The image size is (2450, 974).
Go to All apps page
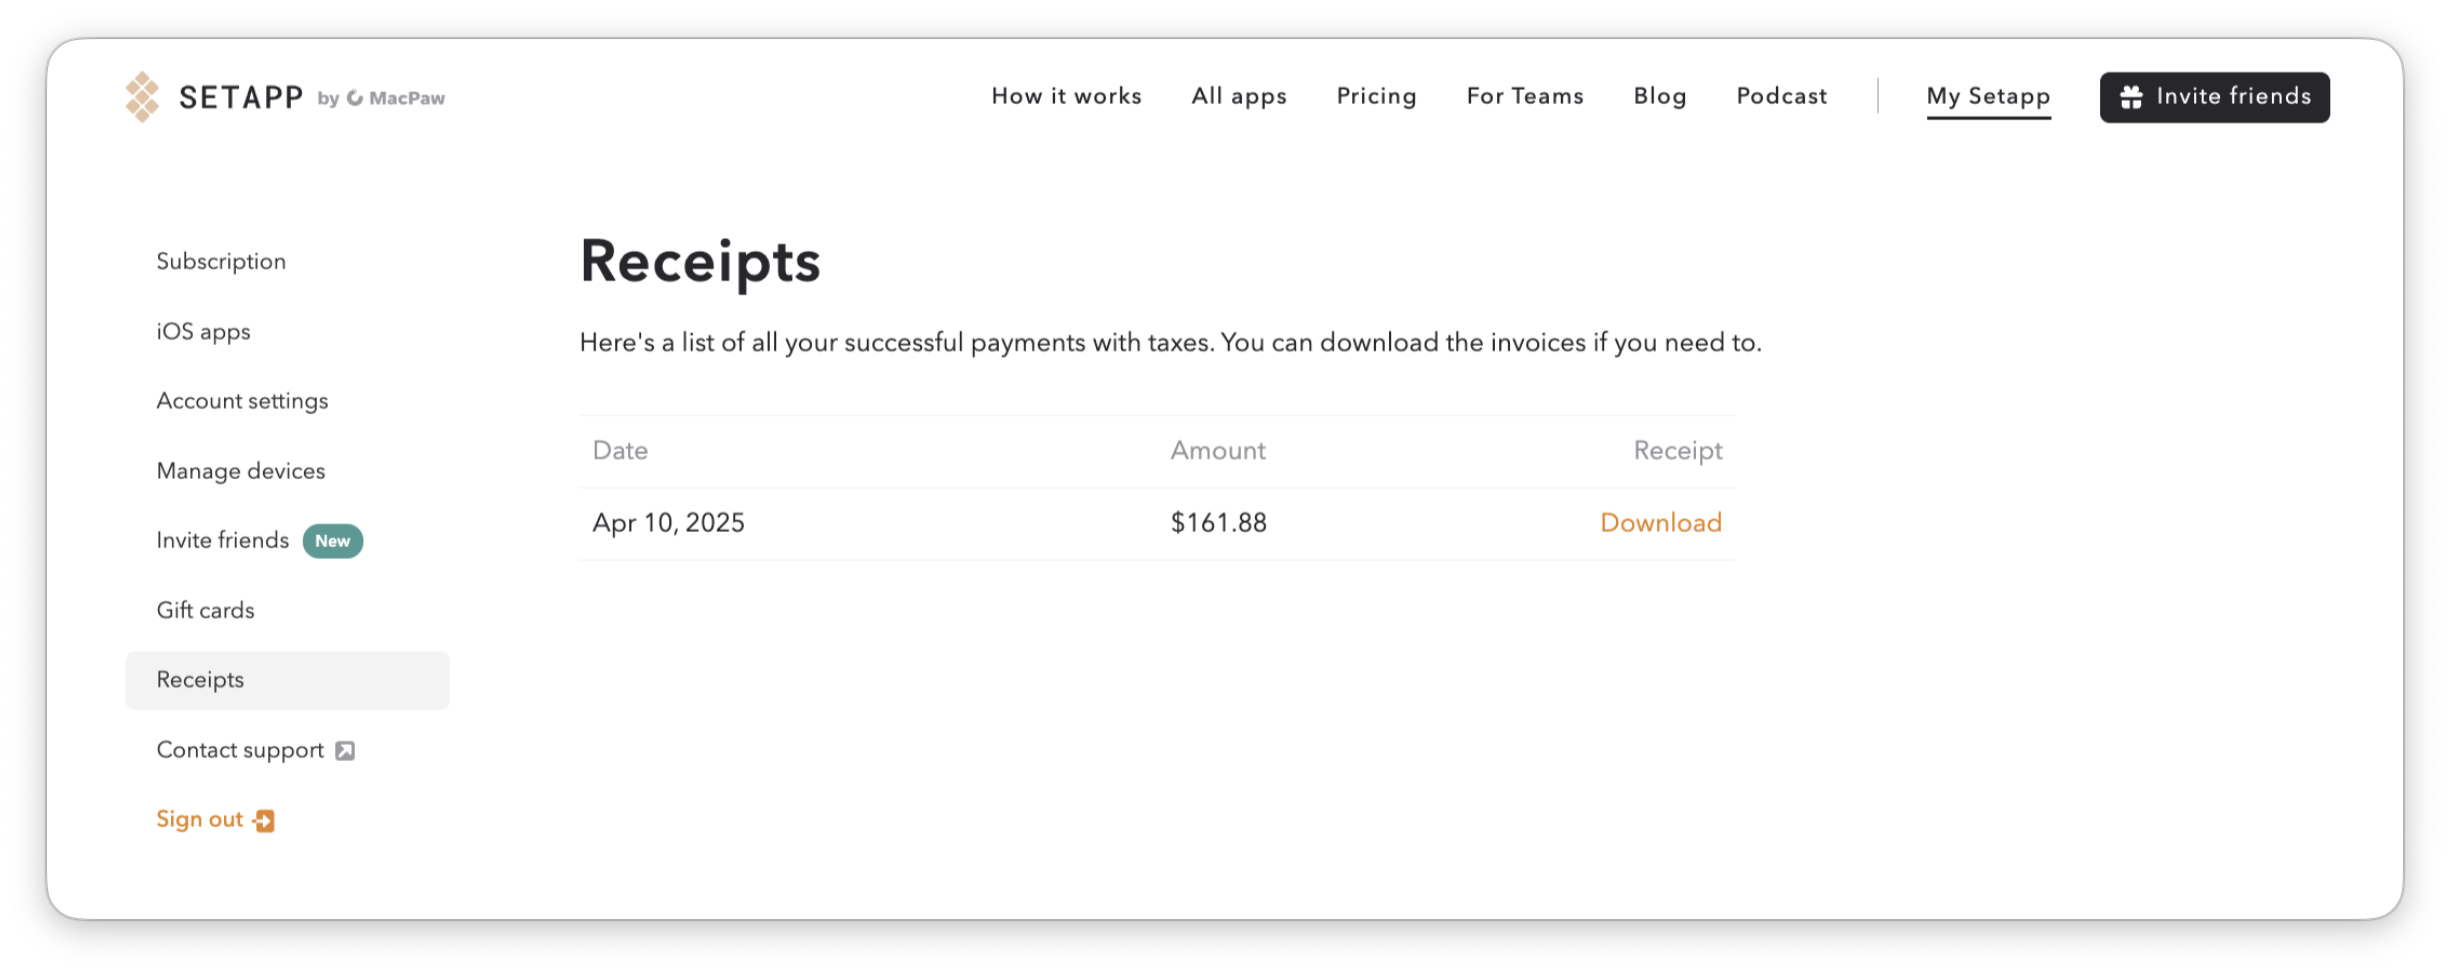[1239, 96]
